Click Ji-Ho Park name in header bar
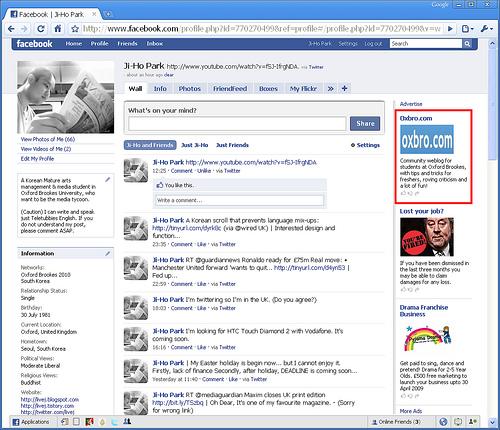This screenshot has height=430, width=500. tap(320, 44)
